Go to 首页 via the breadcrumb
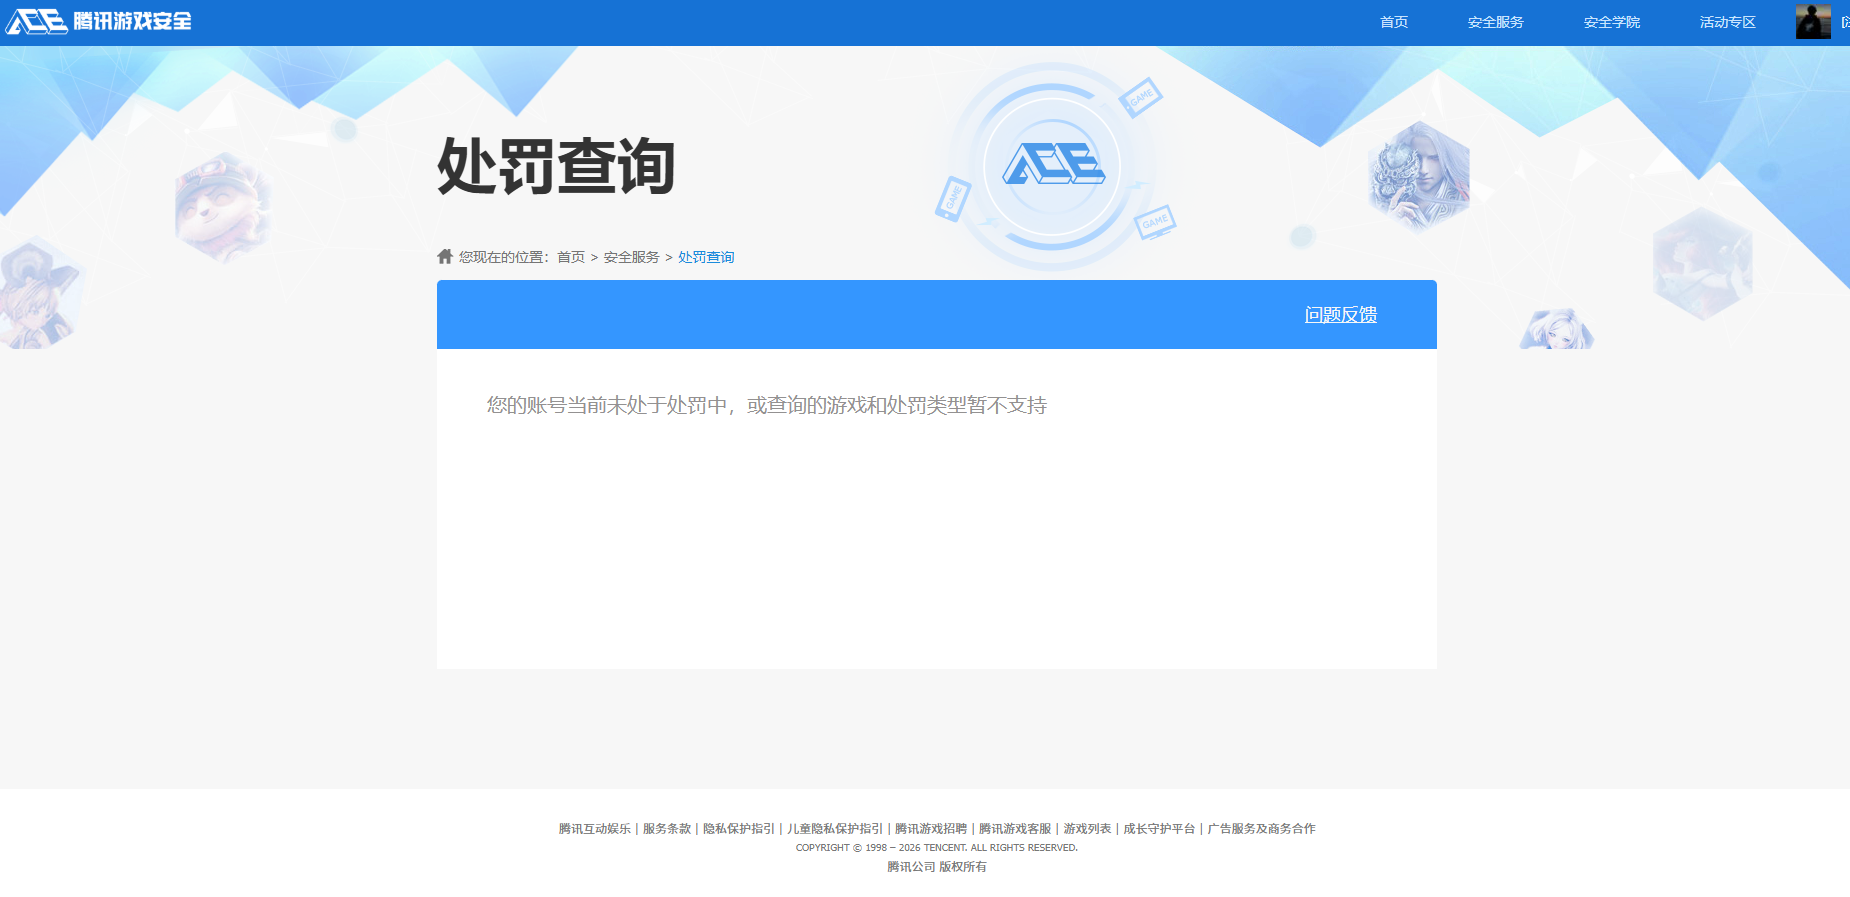The height and width of the screenshot is (897, 1850). click(x=571, y=257)
